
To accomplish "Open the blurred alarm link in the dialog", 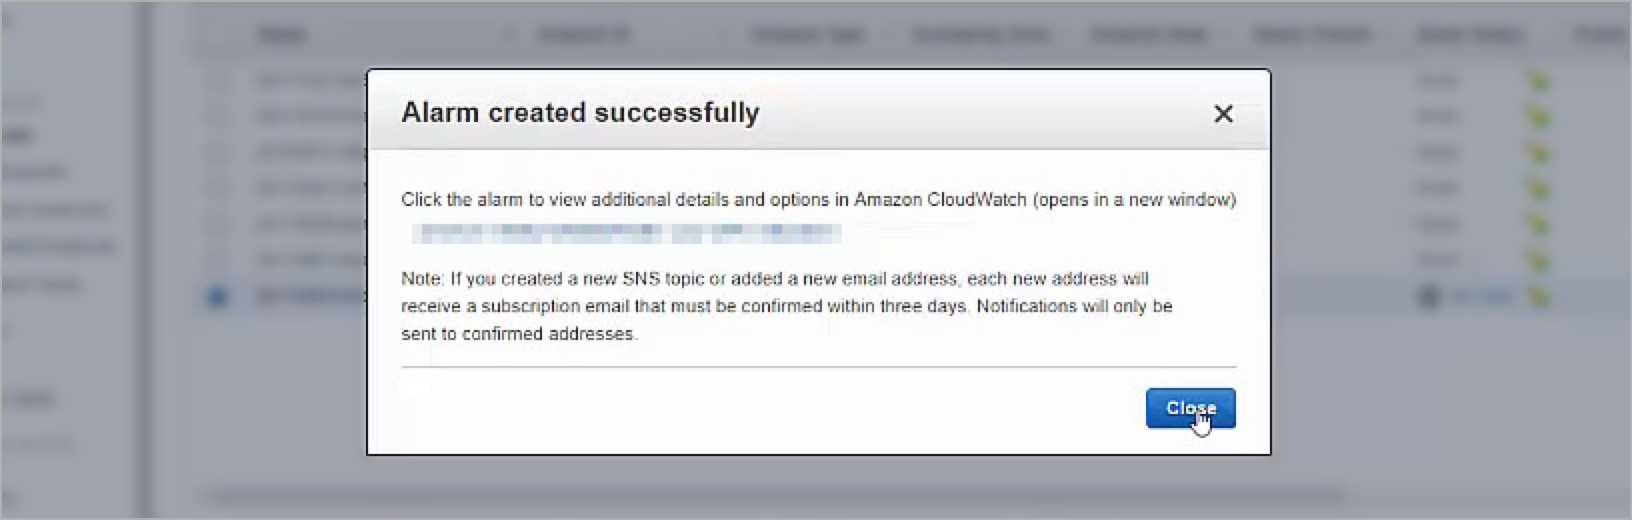I will tap(627, 233).
